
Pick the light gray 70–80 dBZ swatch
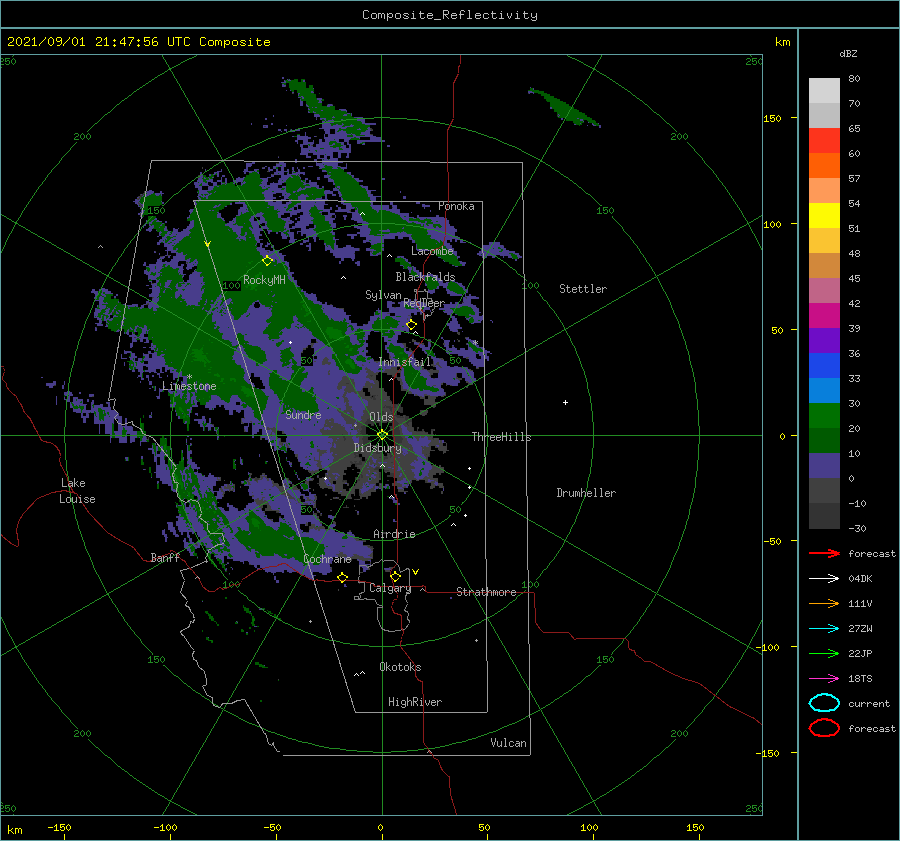pos(824,91)
